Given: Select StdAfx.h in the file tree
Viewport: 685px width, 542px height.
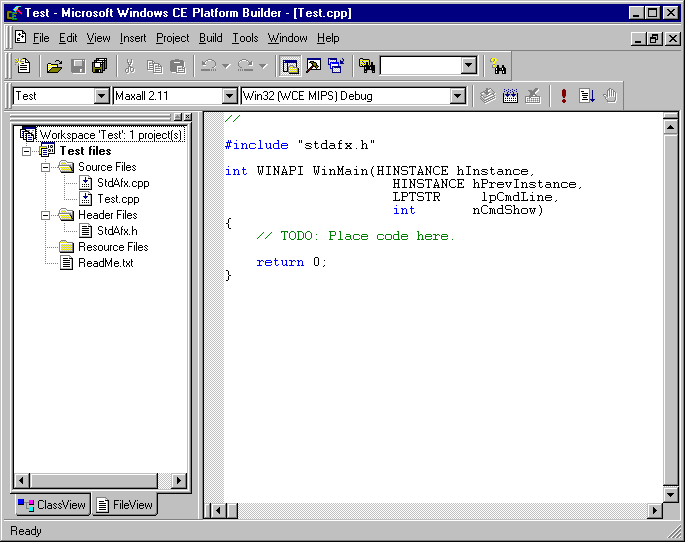Looking at the screenshot, I should (x=117, y=231).
